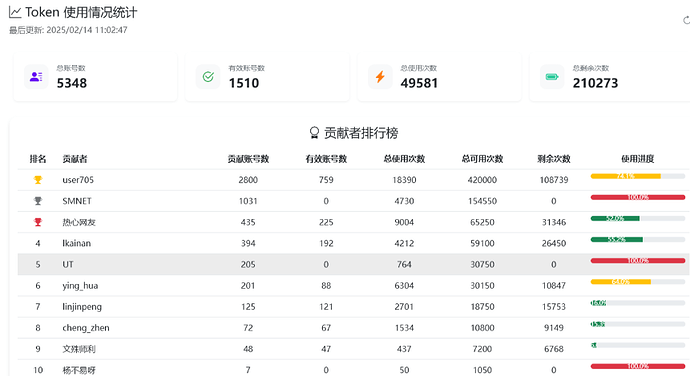The image size is (690, 376).
Task: Click the 使用进度 column header
Action: [638, 159]
